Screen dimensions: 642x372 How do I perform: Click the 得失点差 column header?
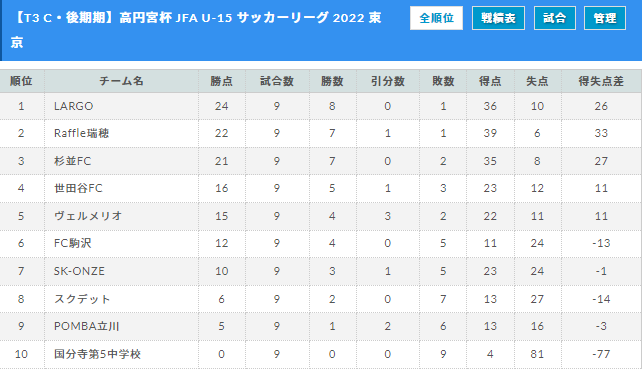(x=601, y=81)
